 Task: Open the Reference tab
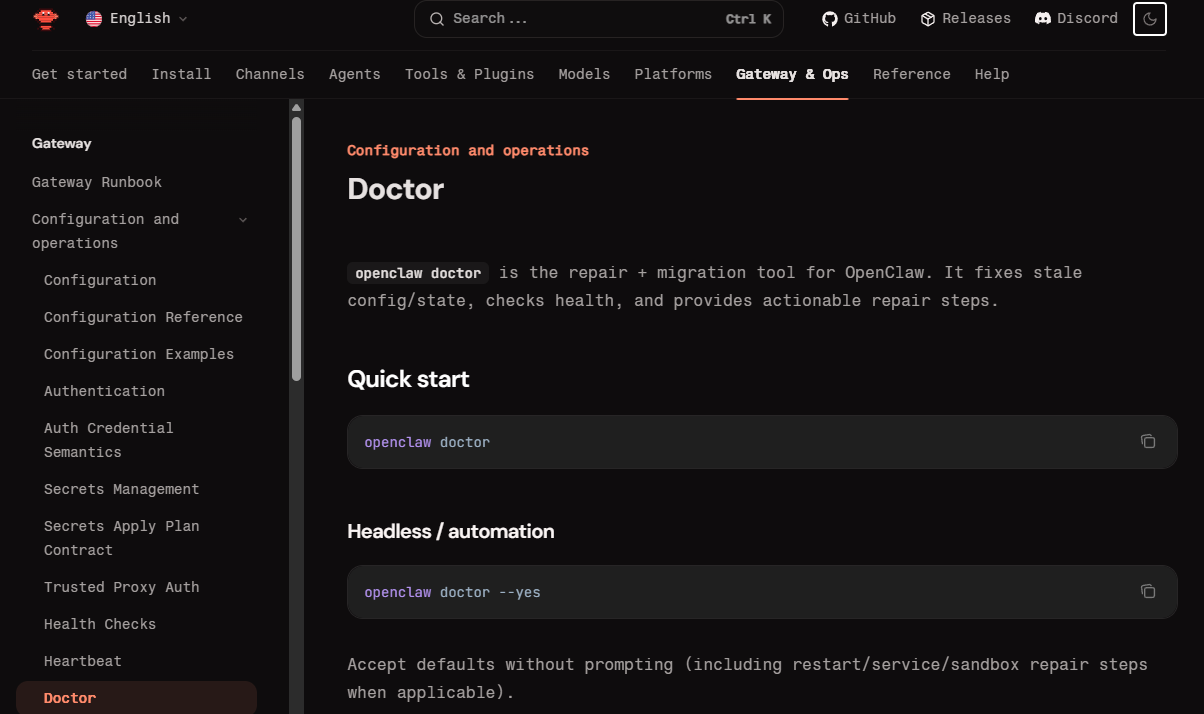912,74
